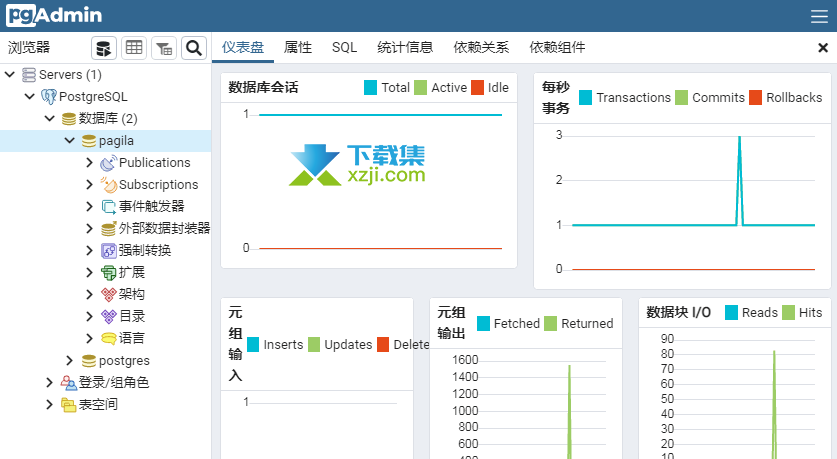
Task: Switch to the 属性 tab
Action: click(298, 48)
